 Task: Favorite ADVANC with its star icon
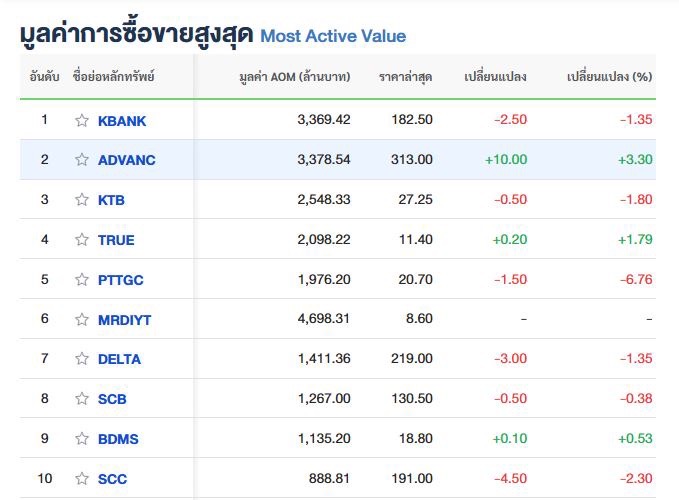click(x=82, y=160)
